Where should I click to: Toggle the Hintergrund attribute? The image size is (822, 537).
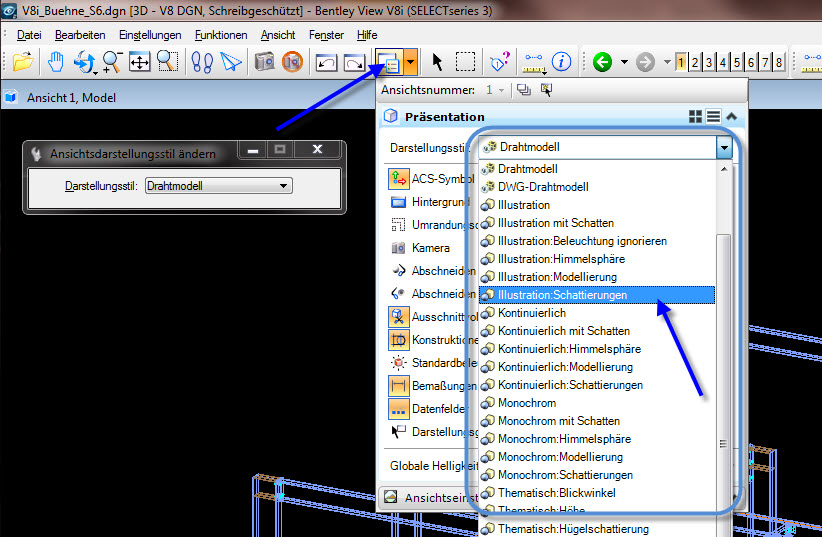pos(398,202)
